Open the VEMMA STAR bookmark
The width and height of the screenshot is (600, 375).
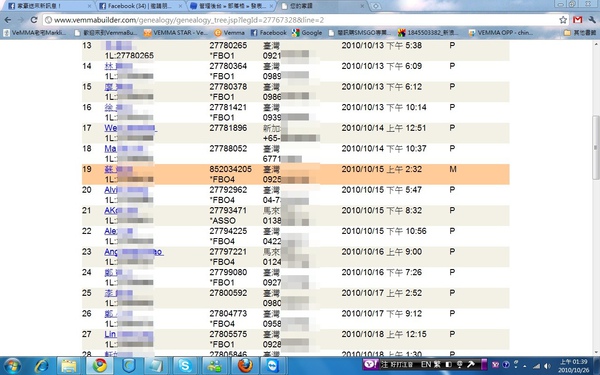click(176, 33)
